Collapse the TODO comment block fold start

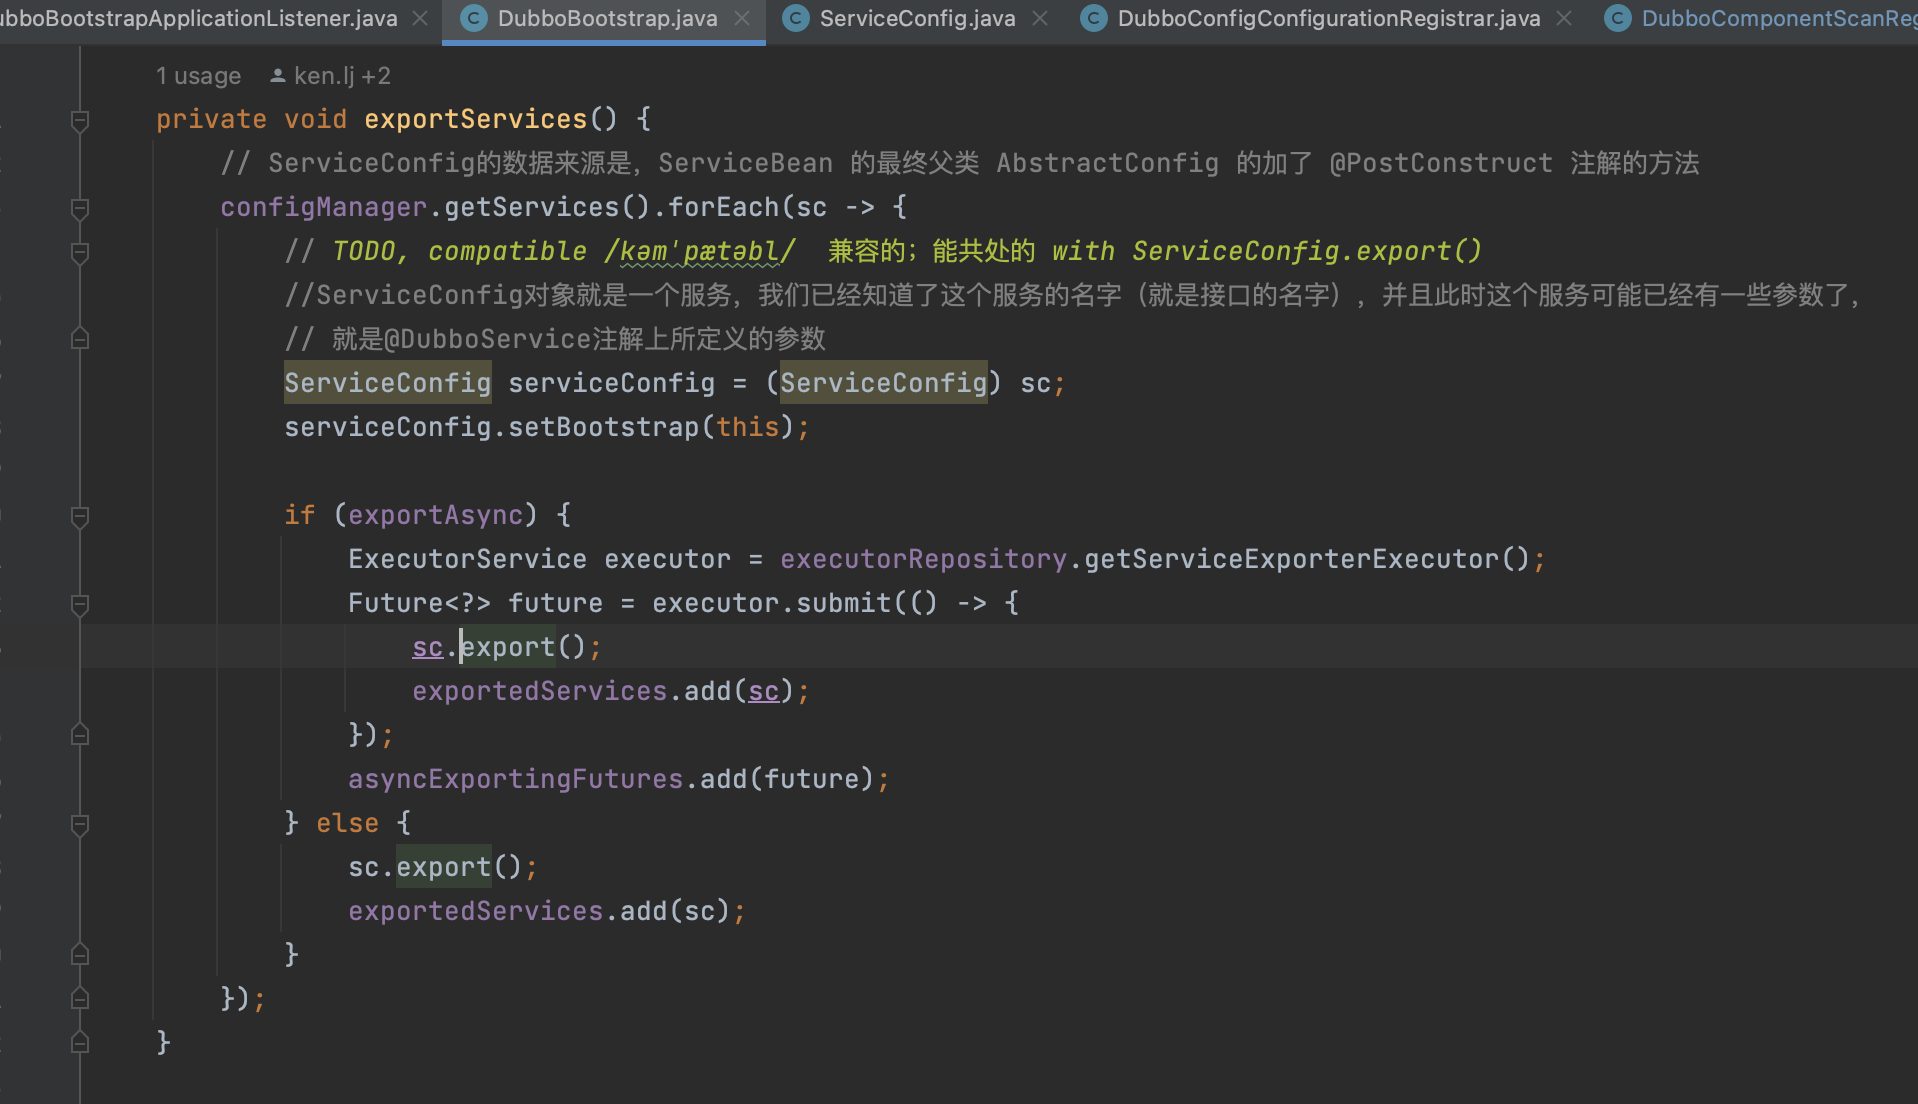click(x=80, y=252)
